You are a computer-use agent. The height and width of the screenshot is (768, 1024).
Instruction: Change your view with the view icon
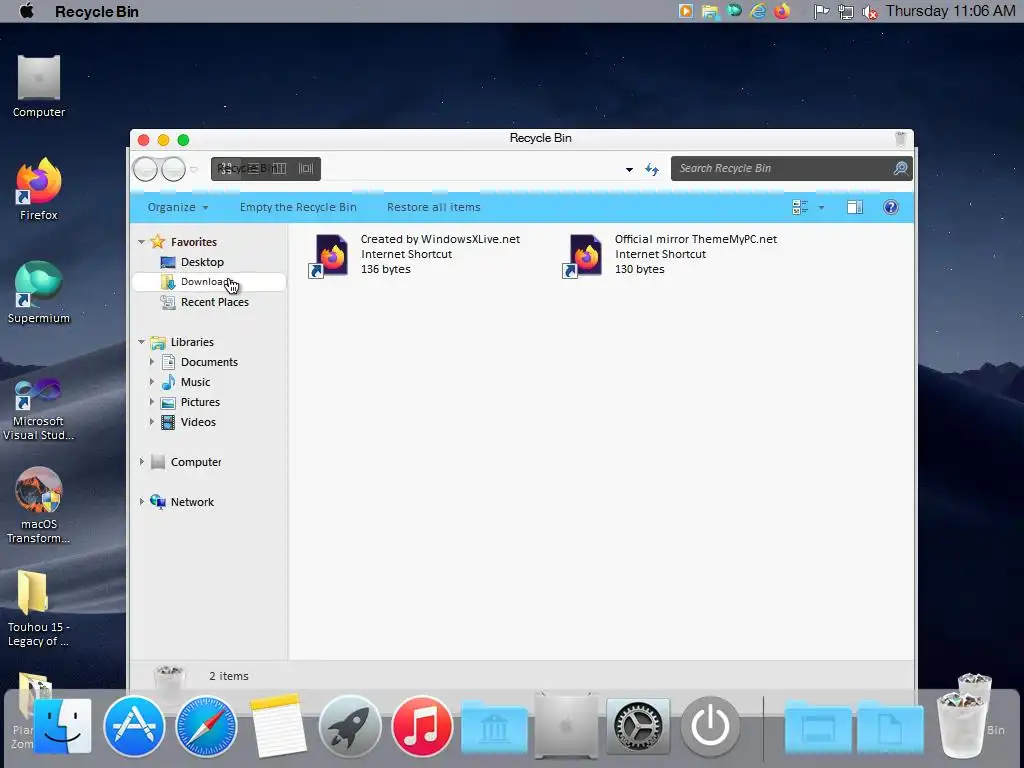pyautogui.click(x=800, y=207)
